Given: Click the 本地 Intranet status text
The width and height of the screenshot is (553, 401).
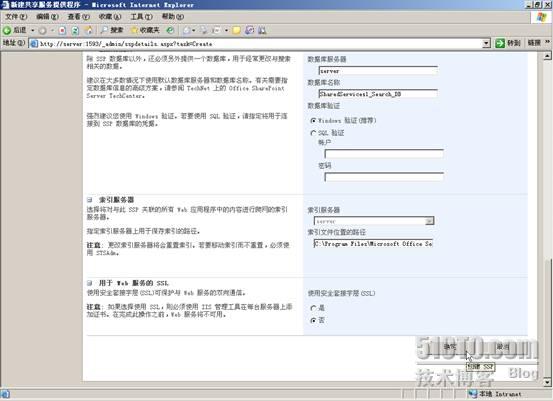Looking at the screenshot, I should tap(500, 394).
